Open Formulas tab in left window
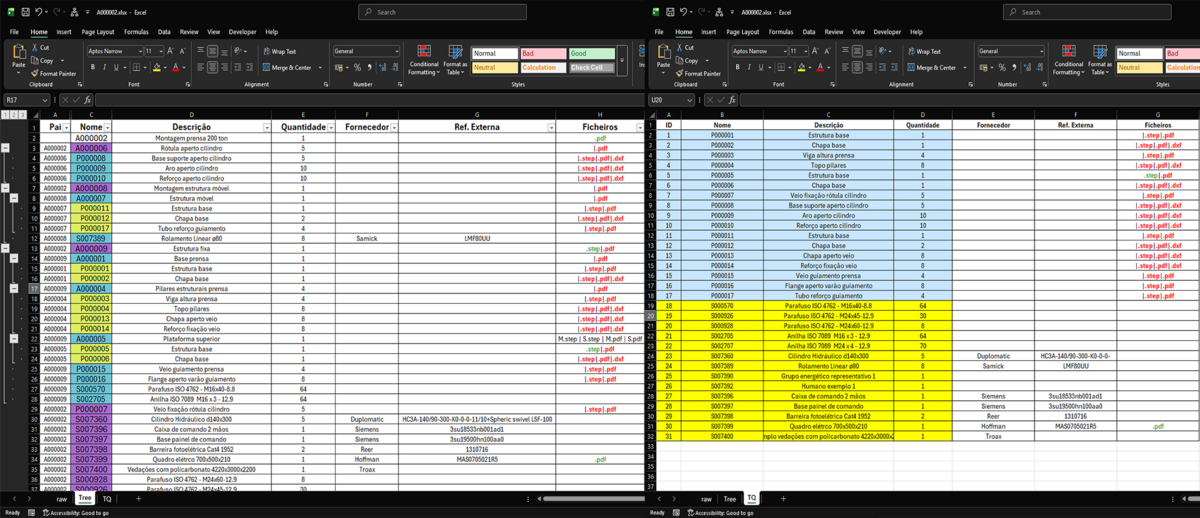Screen dimensions: 1200x518 (137, 32)
